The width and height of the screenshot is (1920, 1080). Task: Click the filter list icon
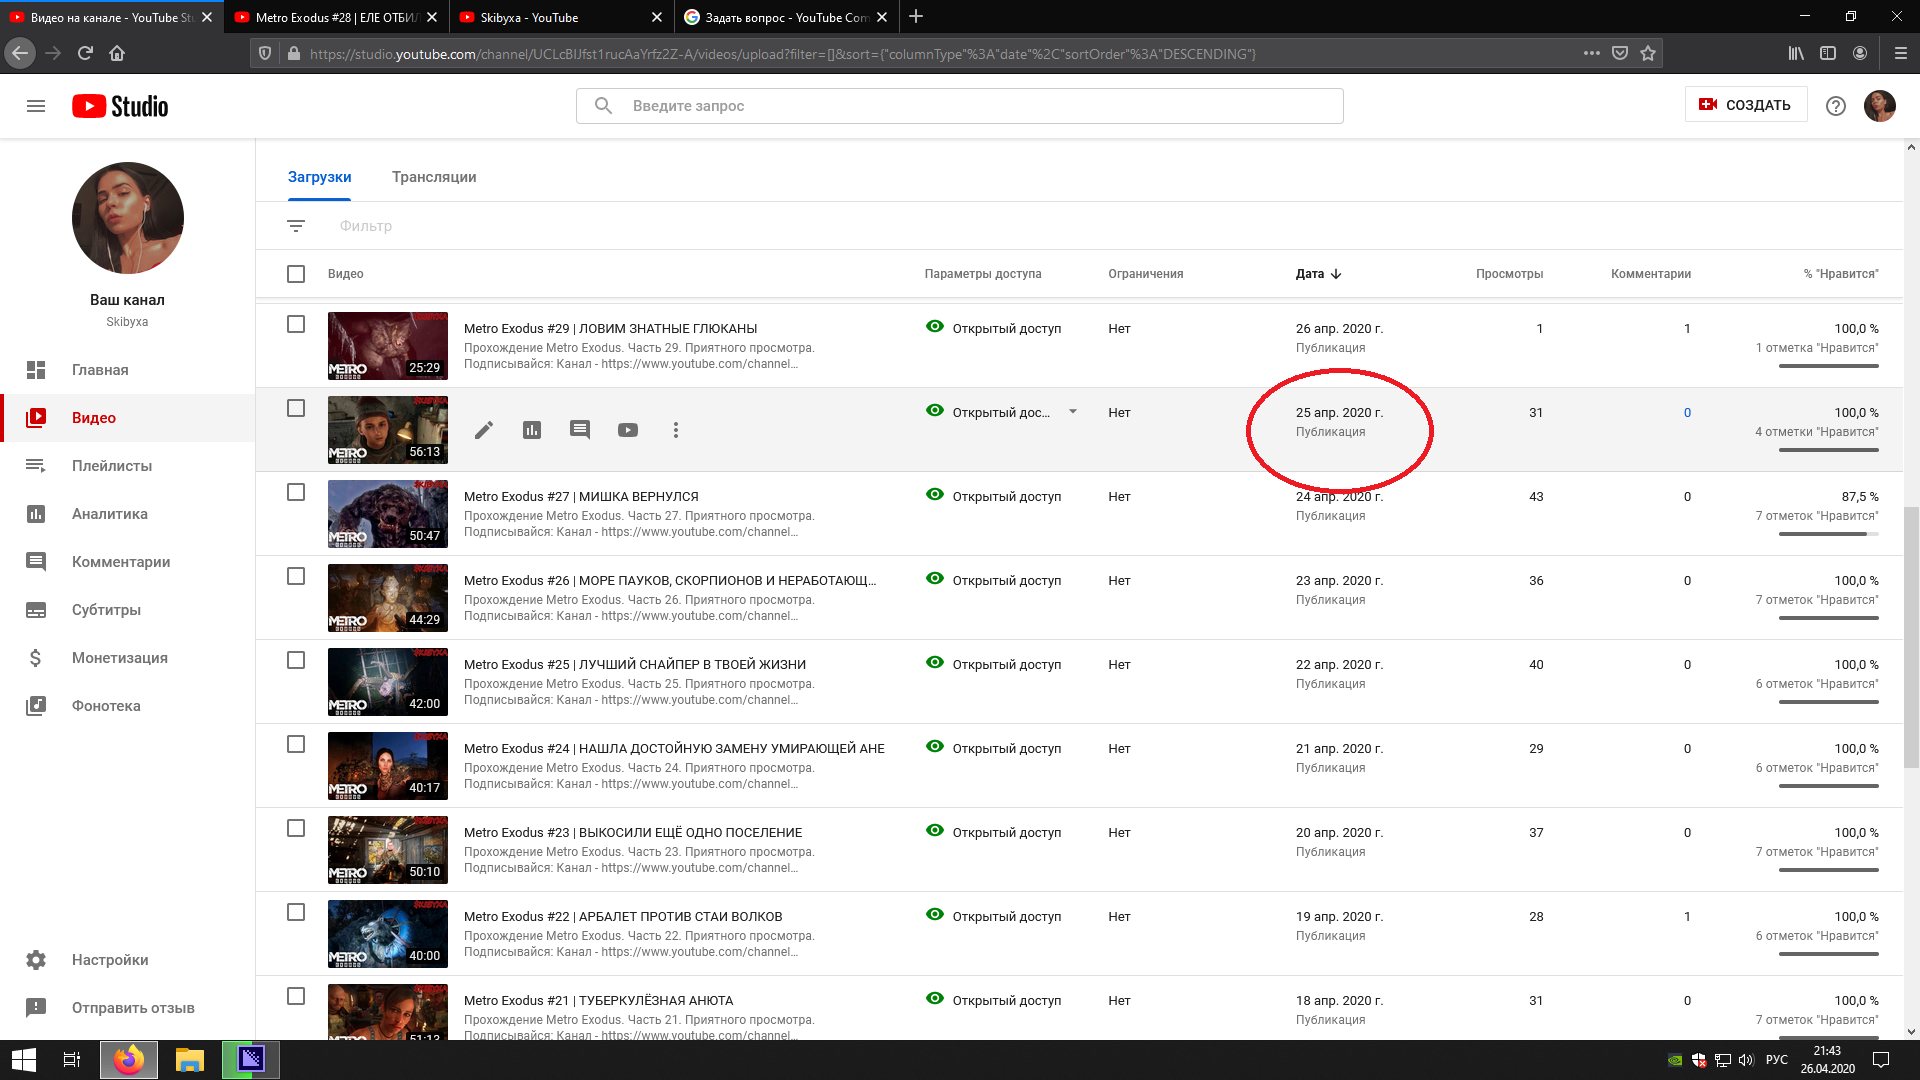(x=296, y=226)
